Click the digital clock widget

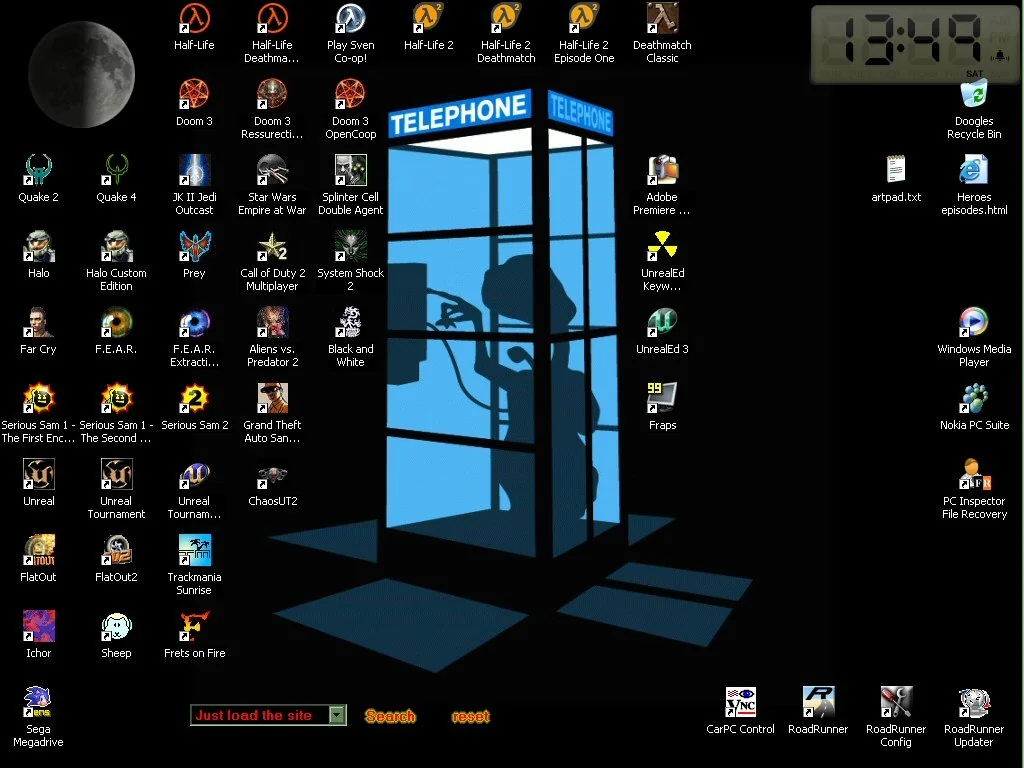tap(916, 44)
